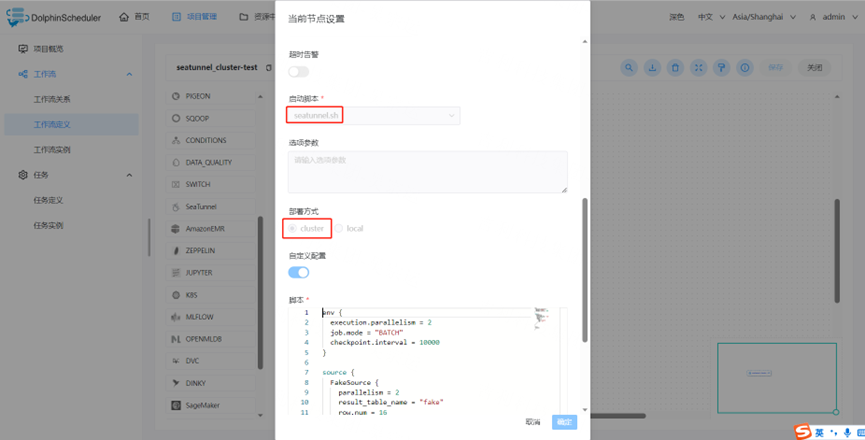Open 工作流定义 in sidebar
Viewport: 865px width, 440px height.
(x=71, y=125)
